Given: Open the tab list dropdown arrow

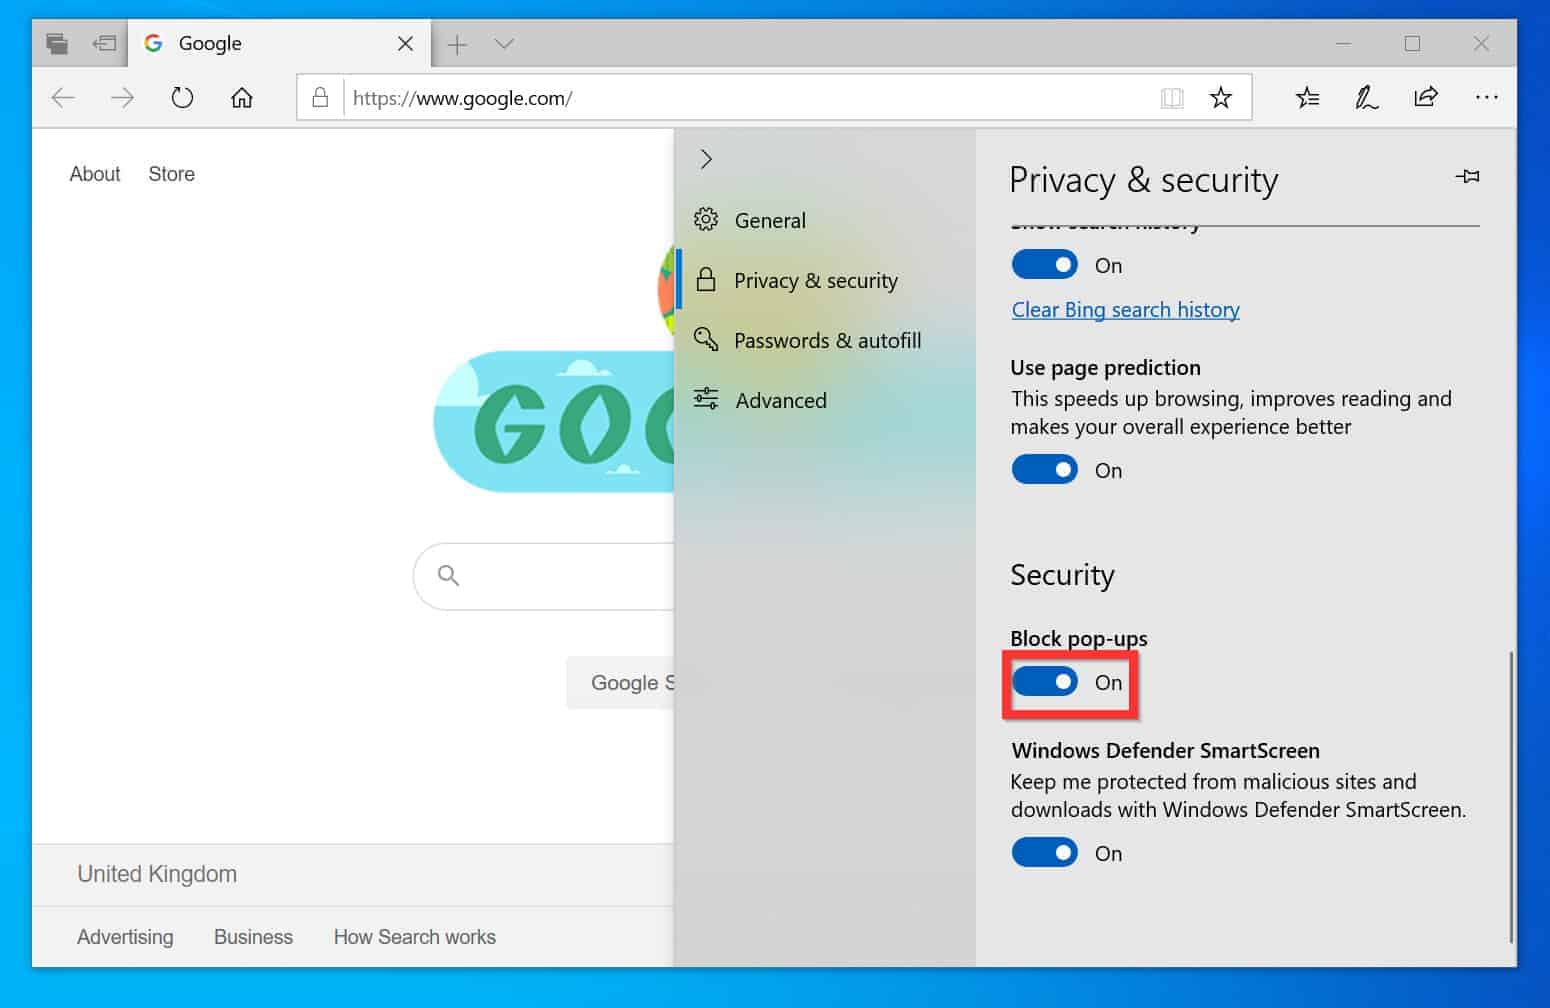Looking at the screenshot, I should (x=504, y=44).
